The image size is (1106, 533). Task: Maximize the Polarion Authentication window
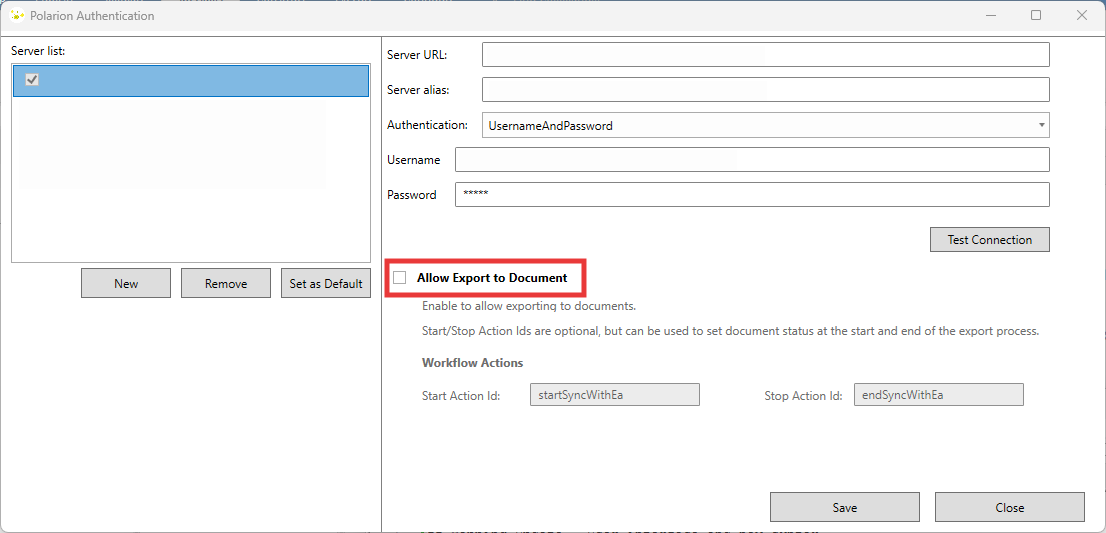[x=1035, y=15]
